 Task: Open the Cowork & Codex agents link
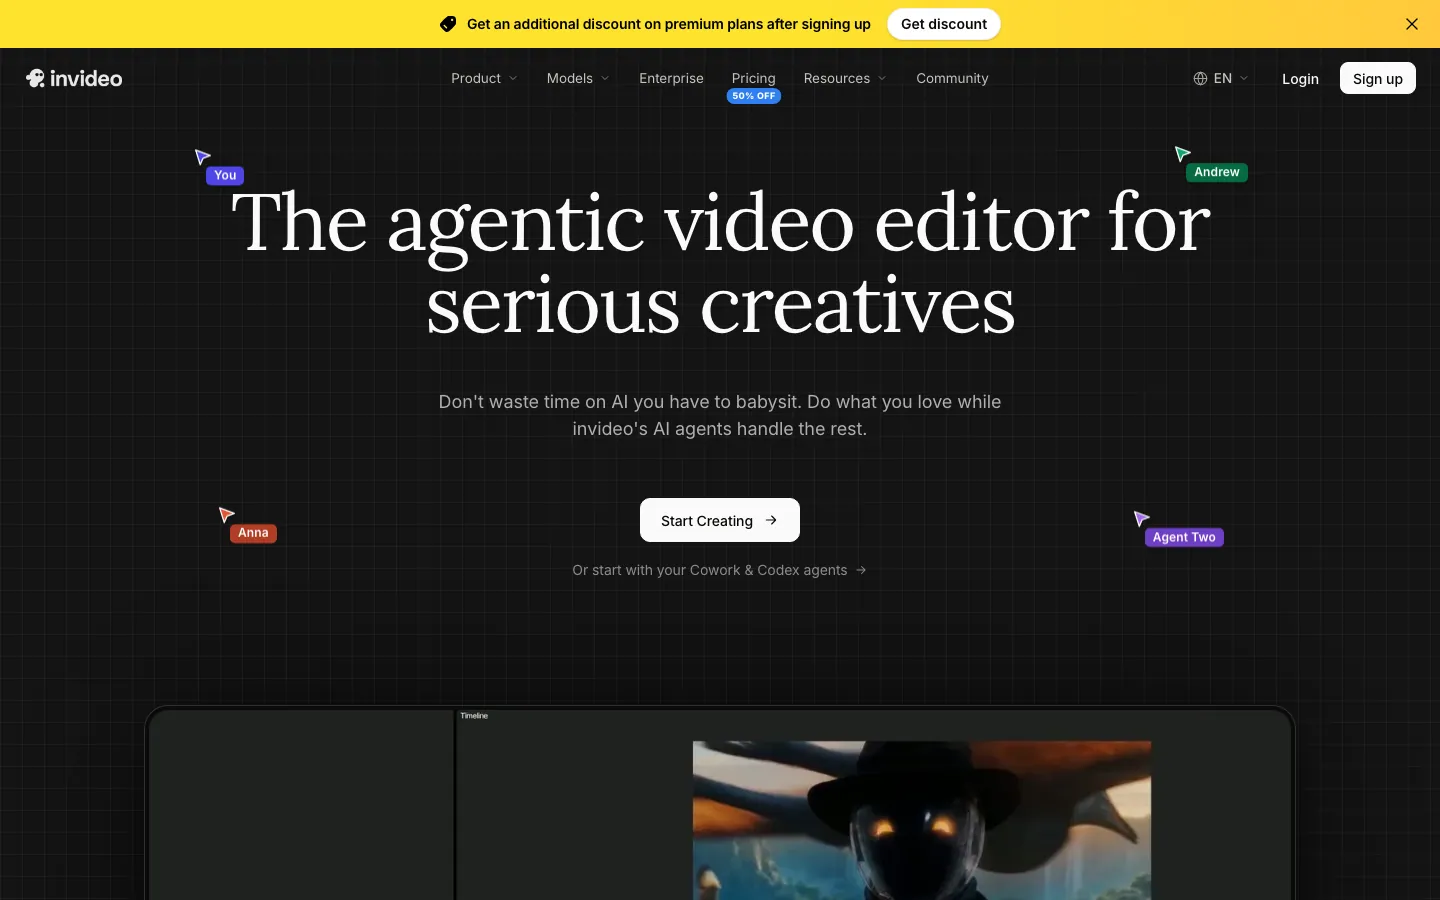[x=719, y=570]
